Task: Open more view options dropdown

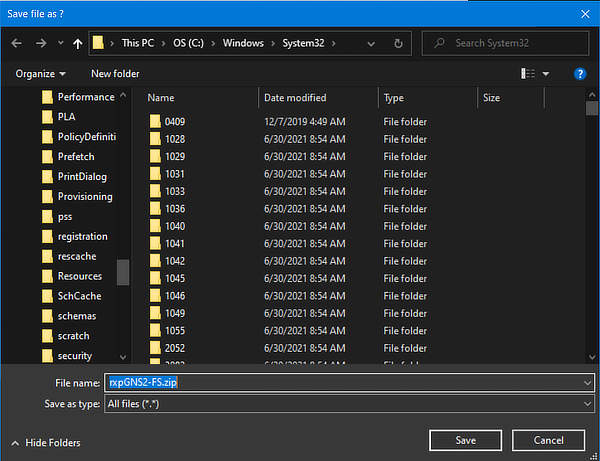Action: click(x=546, y=74)
